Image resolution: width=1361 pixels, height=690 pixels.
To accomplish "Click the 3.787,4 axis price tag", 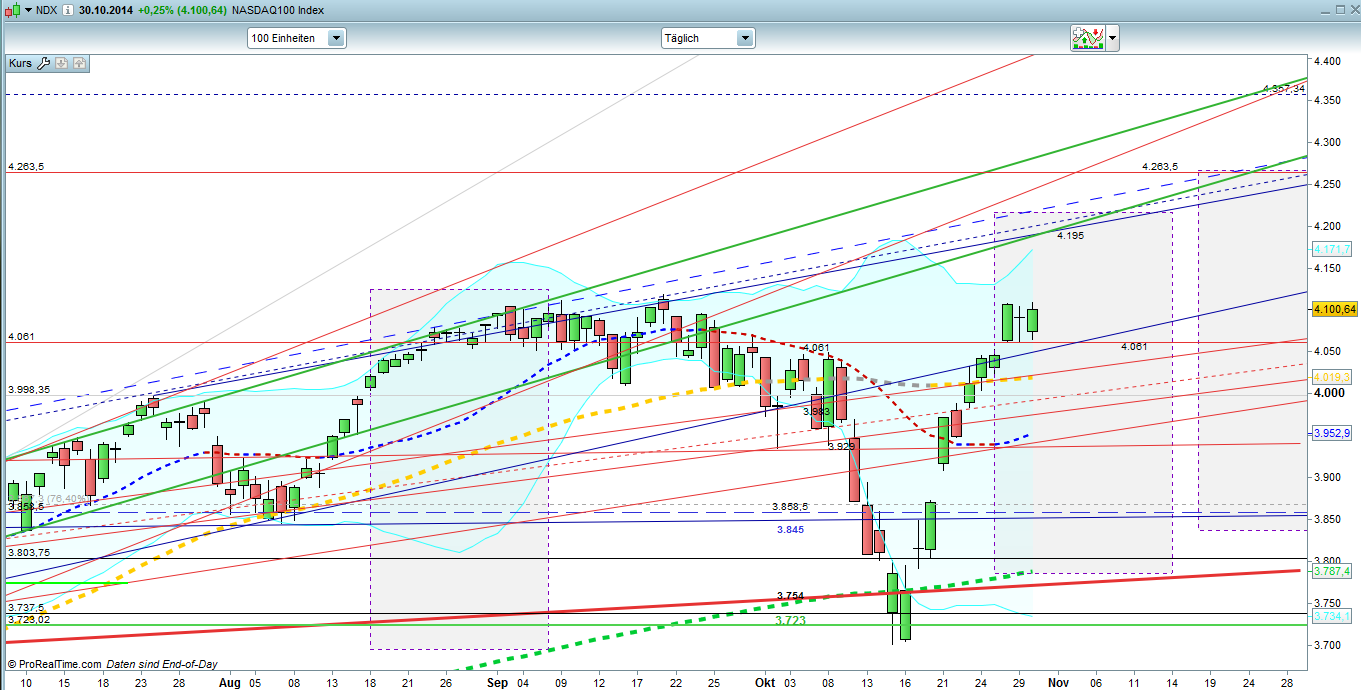I will [x=1331, y=570].
